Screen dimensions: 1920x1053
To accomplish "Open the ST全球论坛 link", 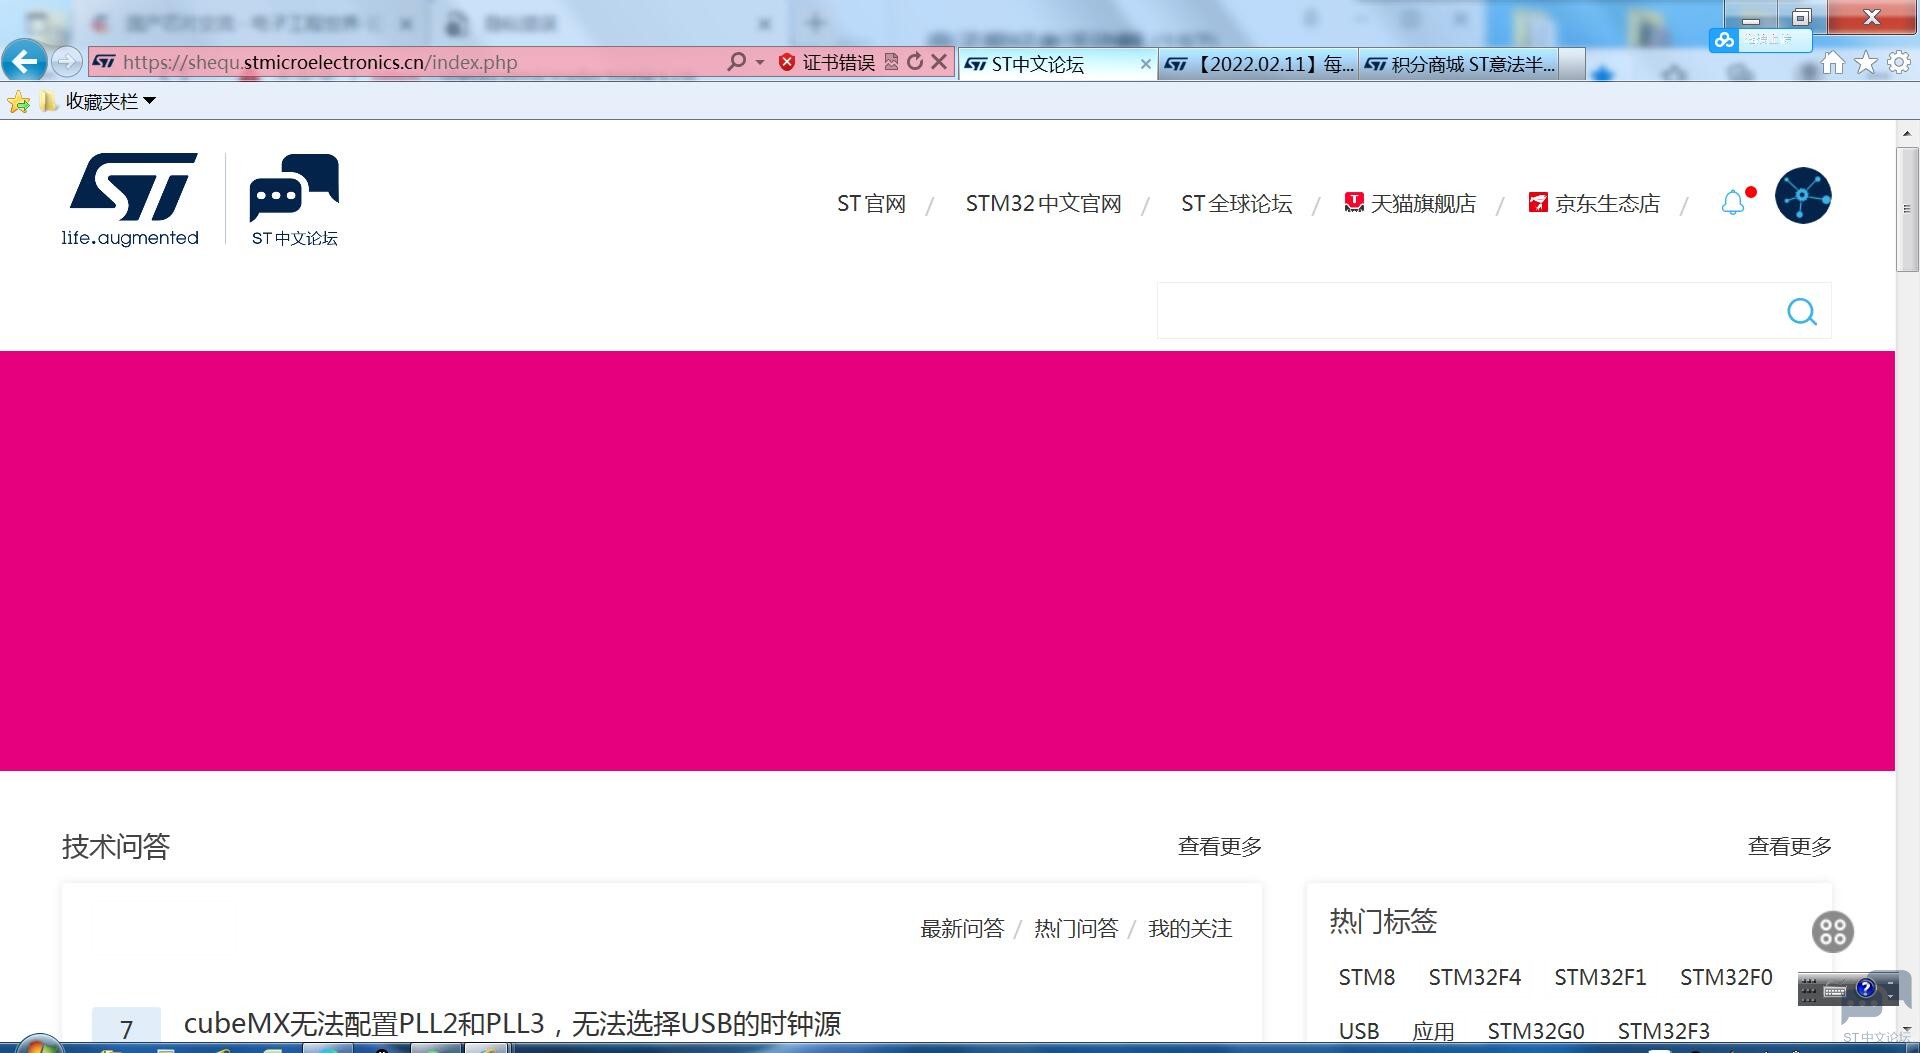I will pyautogui.click(x=1236, y=204).
